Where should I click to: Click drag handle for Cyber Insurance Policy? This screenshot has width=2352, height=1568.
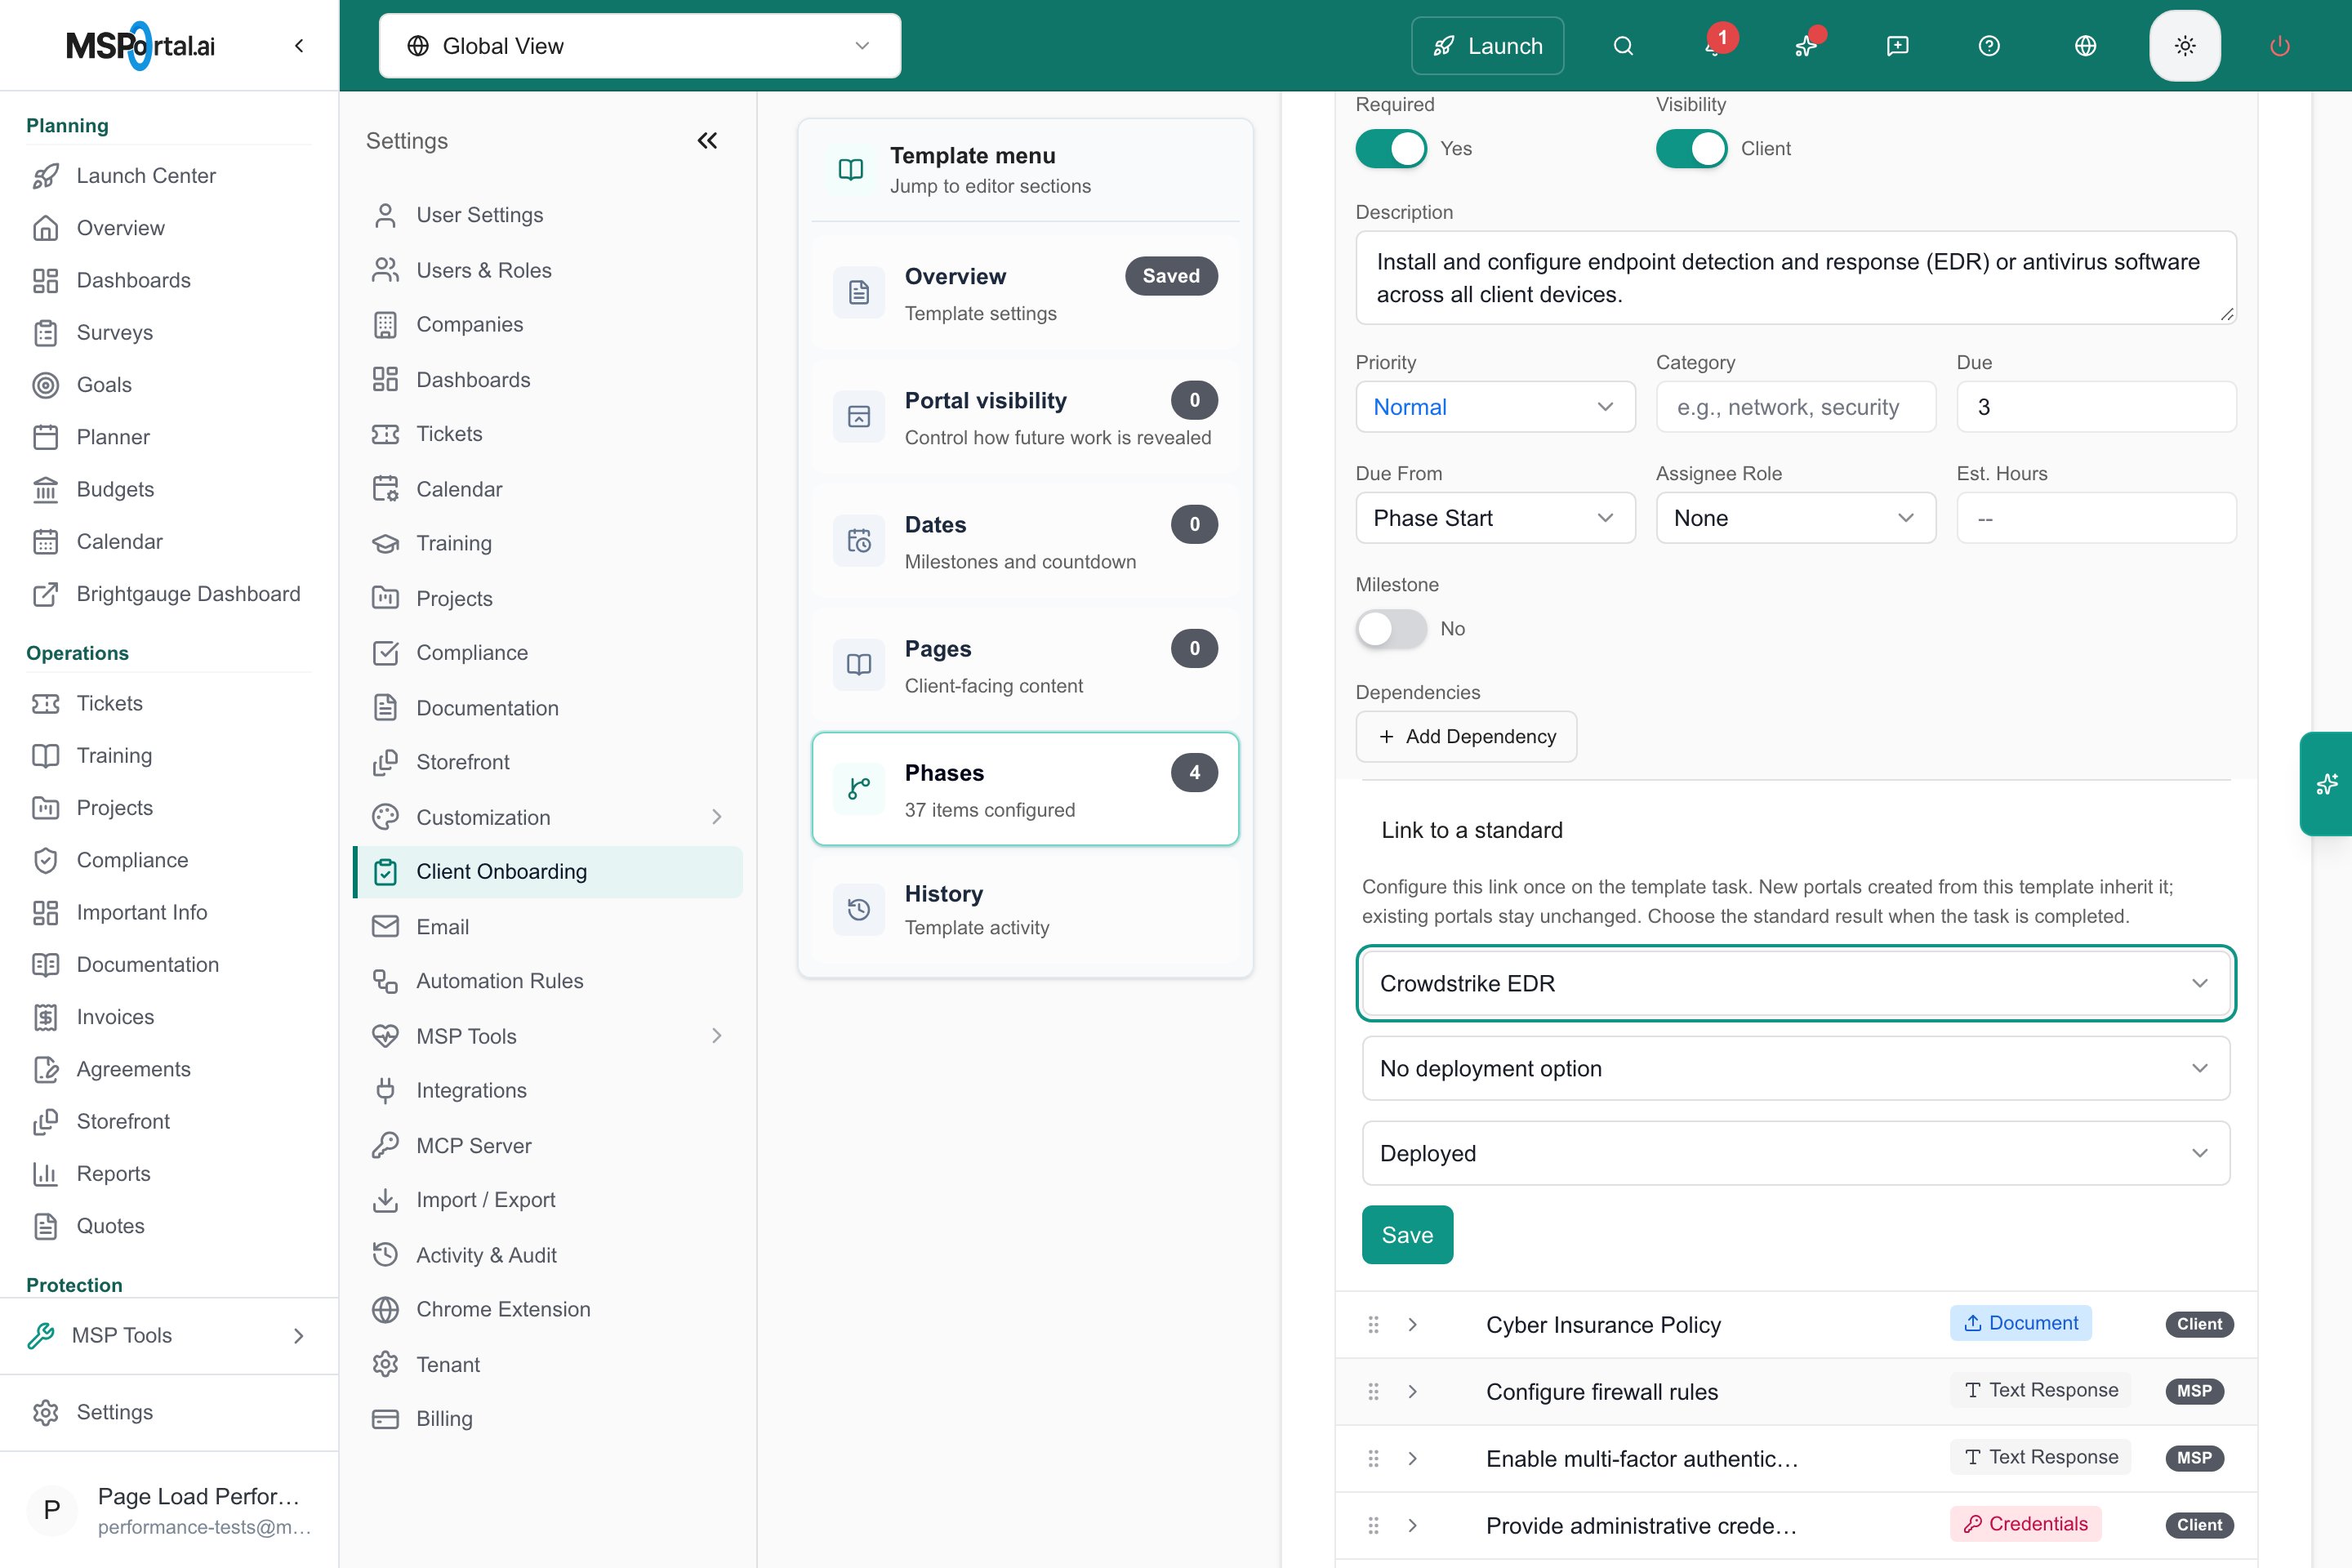1373,1324
